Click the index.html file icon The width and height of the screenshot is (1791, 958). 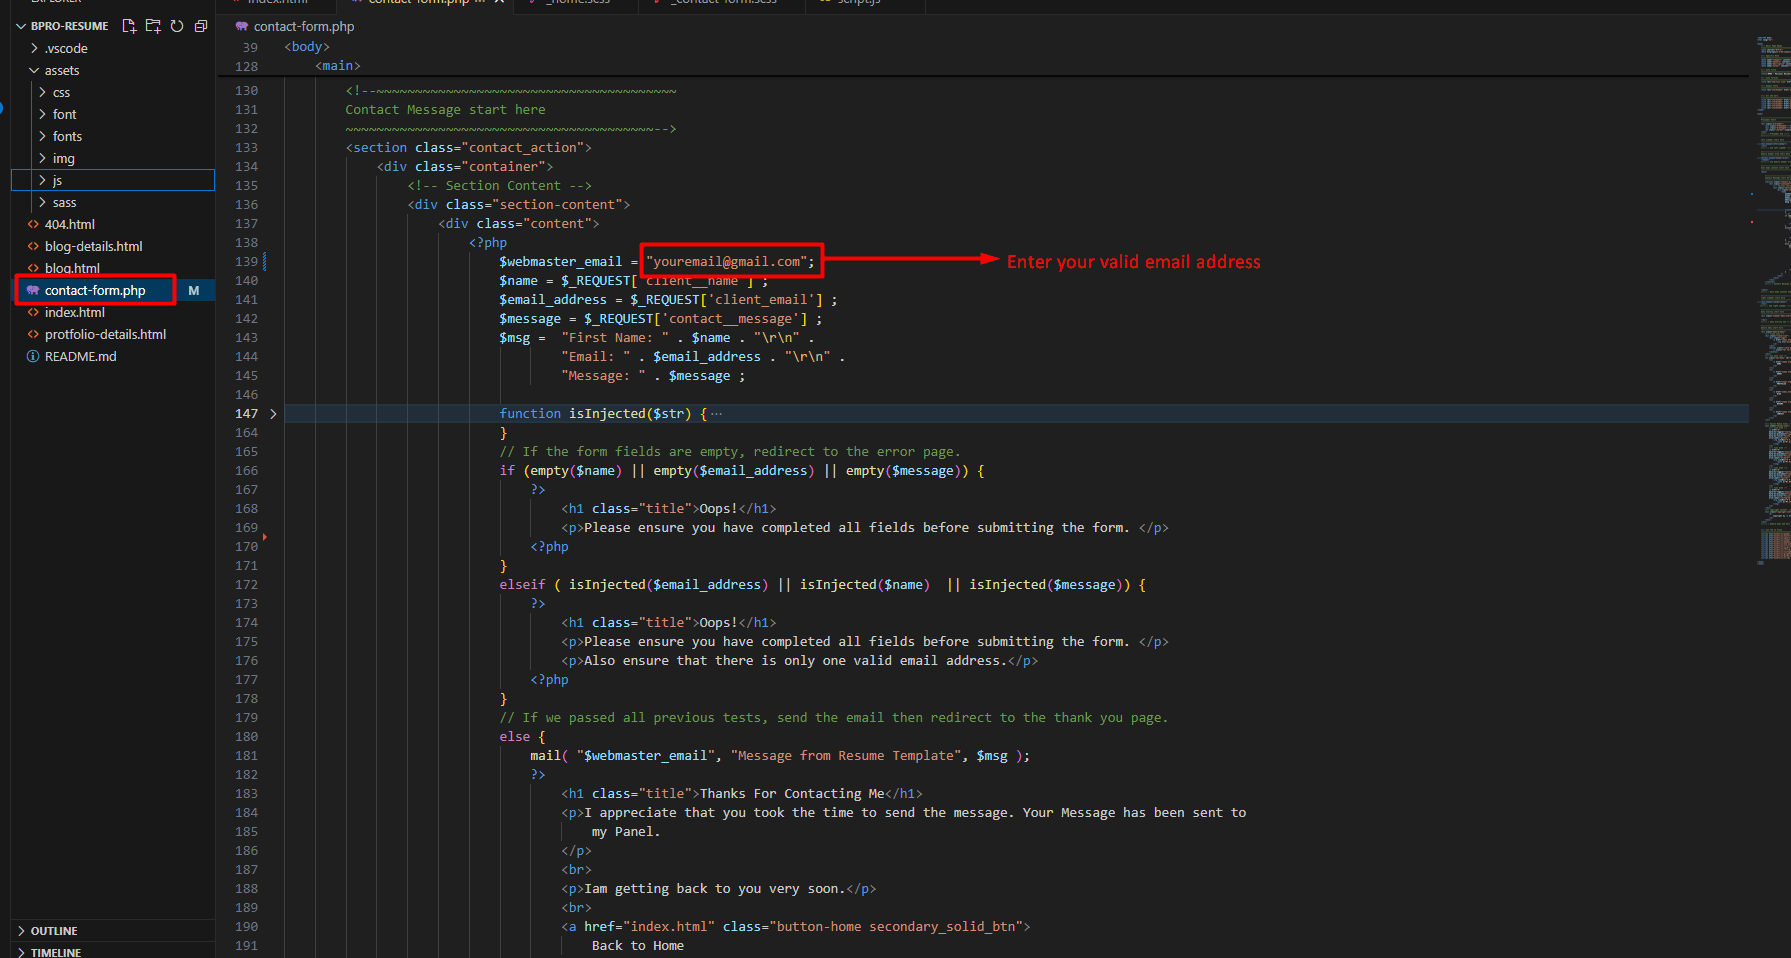[x=33, y=313]
